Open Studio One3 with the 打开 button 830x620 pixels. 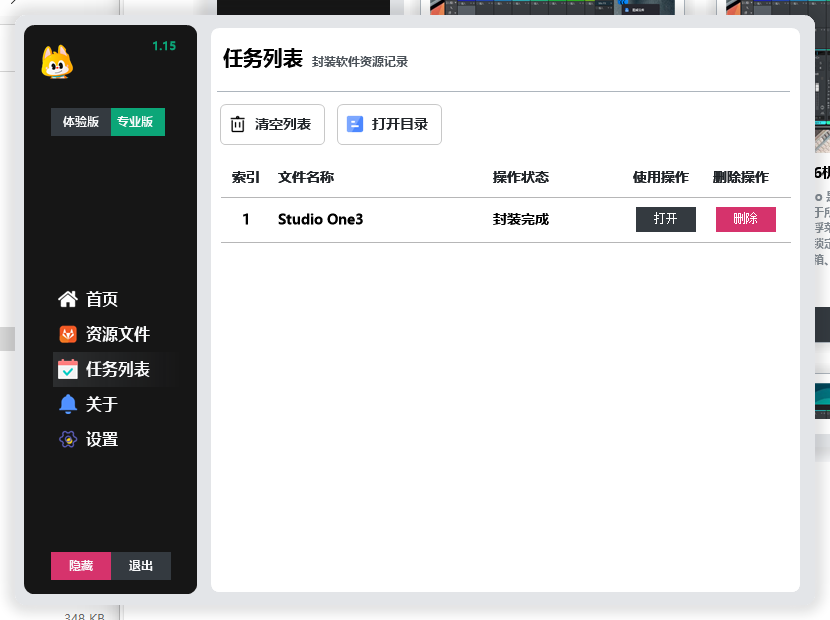665,219
